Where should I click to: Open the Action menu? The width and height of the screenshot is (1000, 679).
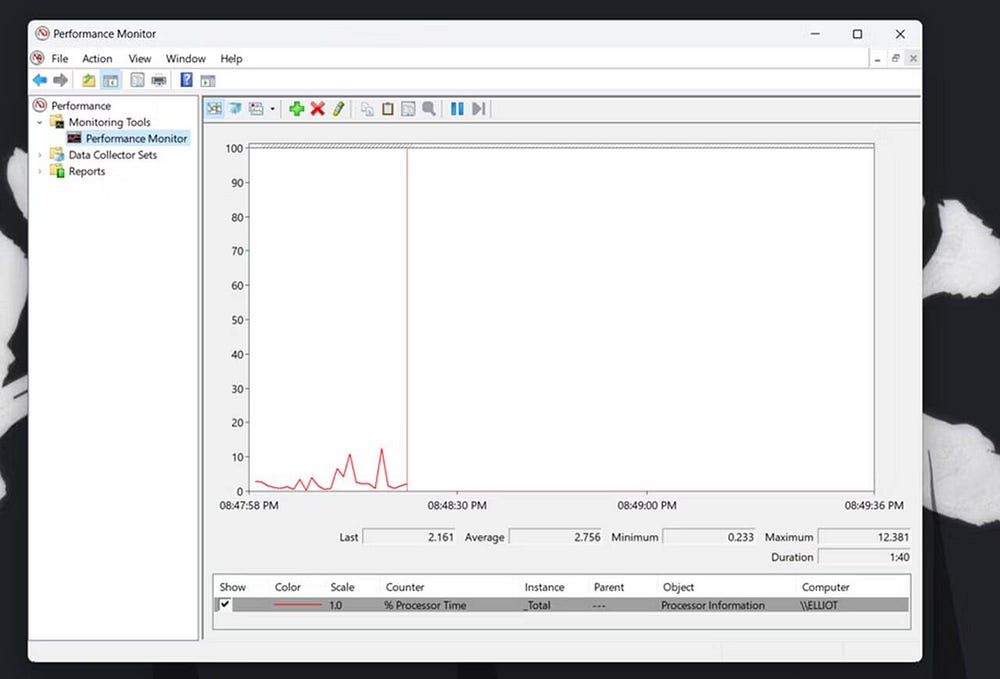tap(97, 58)
